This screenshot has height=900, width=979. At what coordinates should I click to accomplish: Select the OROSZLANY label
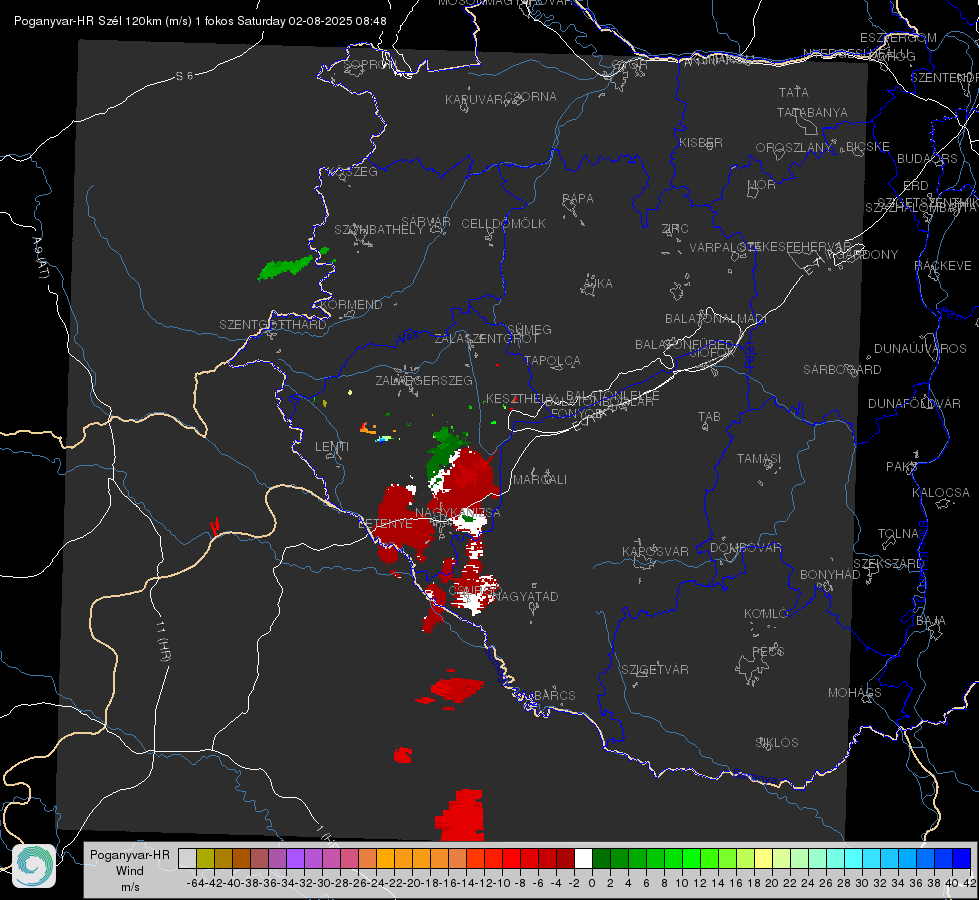coord(794,148)
